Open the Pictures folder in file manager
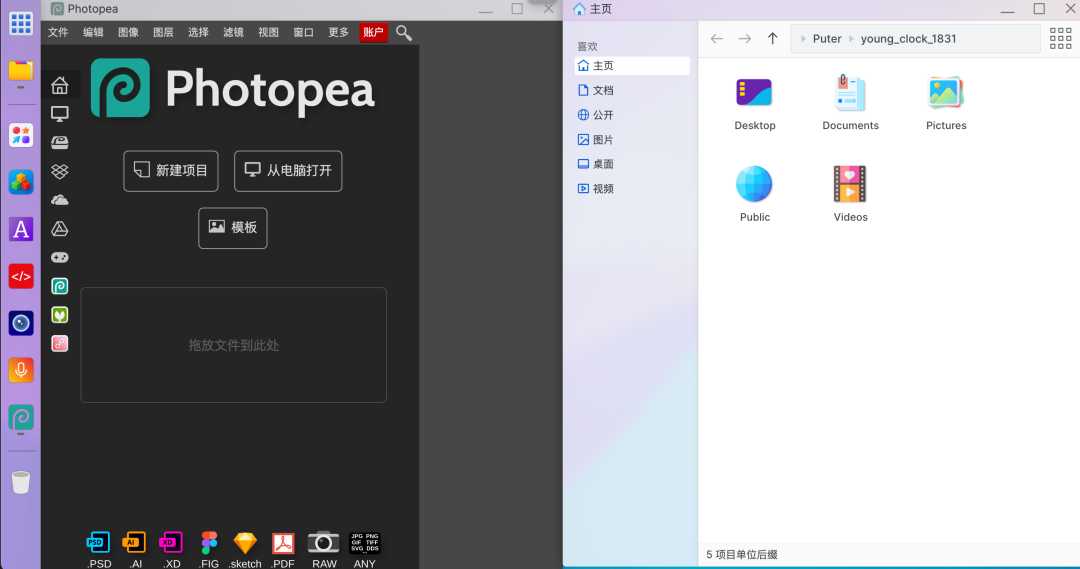This screenshot has width=1080, height=569. point(946,104)
